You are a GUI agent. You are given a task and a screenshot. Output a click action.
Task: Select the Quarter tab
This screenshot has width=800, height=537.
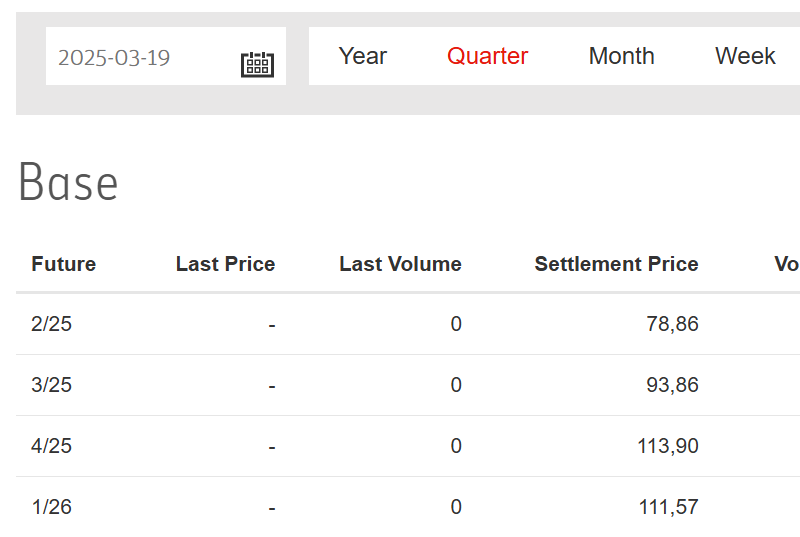[487, 56]
